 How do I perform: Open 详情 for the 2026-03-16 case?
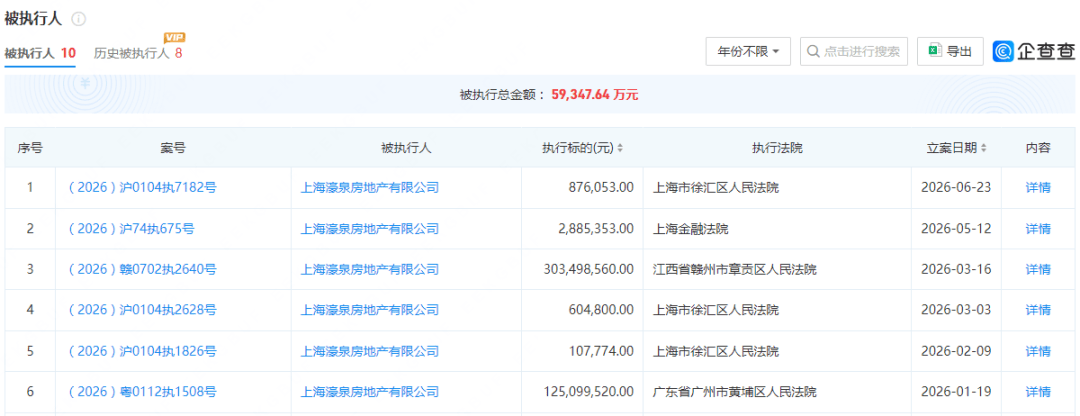[x=1038, y=269]
